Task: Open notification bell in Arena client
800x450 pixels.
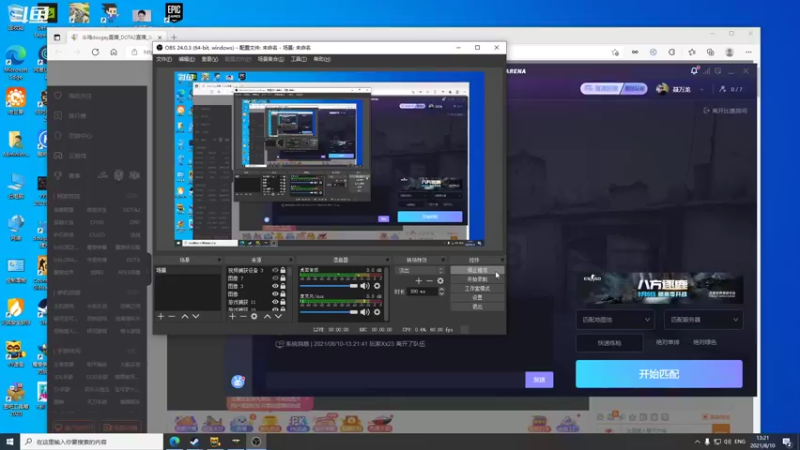Action: point(694,71)
